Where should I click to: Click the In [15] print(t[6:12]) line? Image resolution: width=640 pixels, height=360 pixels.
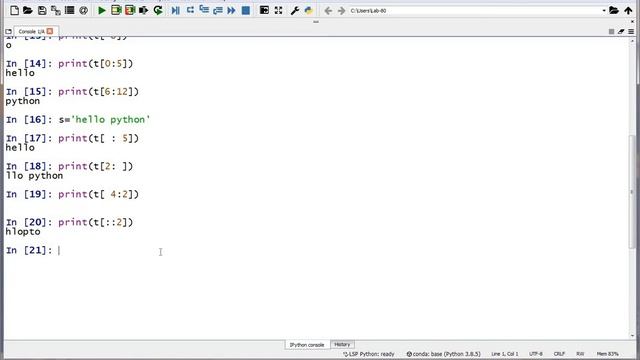point(72,92)
